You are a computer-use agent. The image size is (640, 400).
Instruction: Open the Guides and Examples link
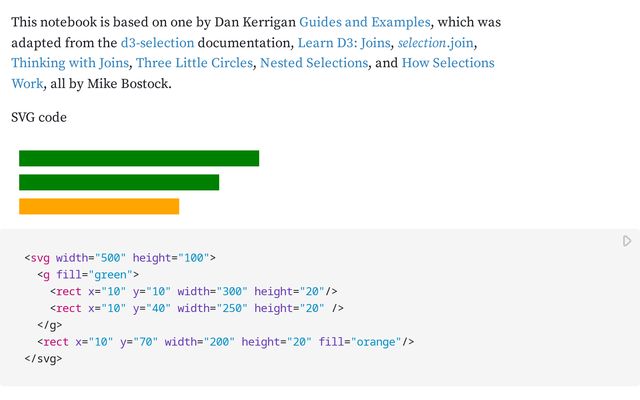(364, 22)
